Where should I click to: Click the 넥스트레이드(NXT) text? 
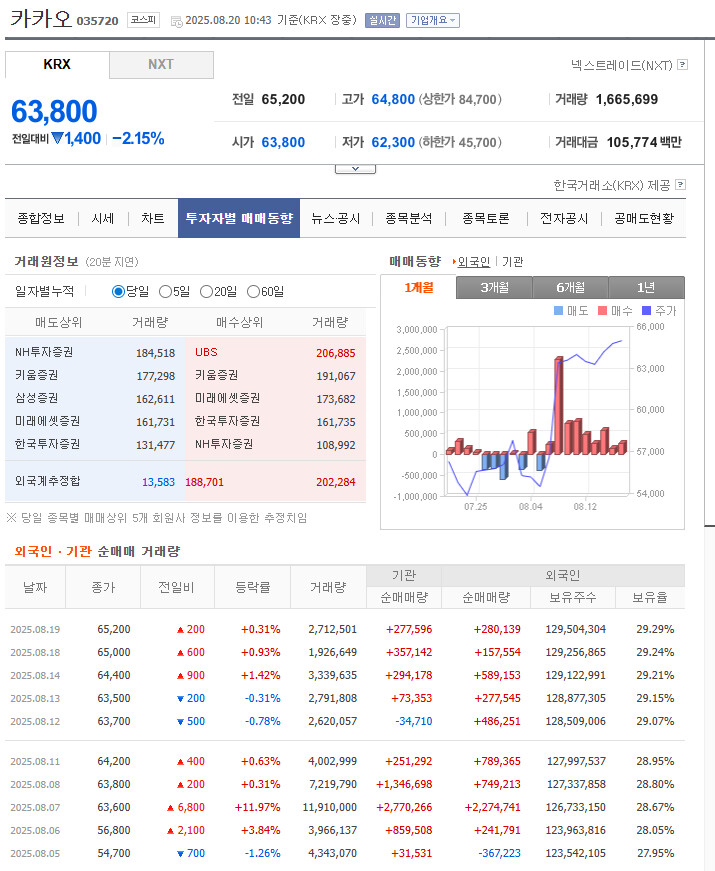pos(622,65)
